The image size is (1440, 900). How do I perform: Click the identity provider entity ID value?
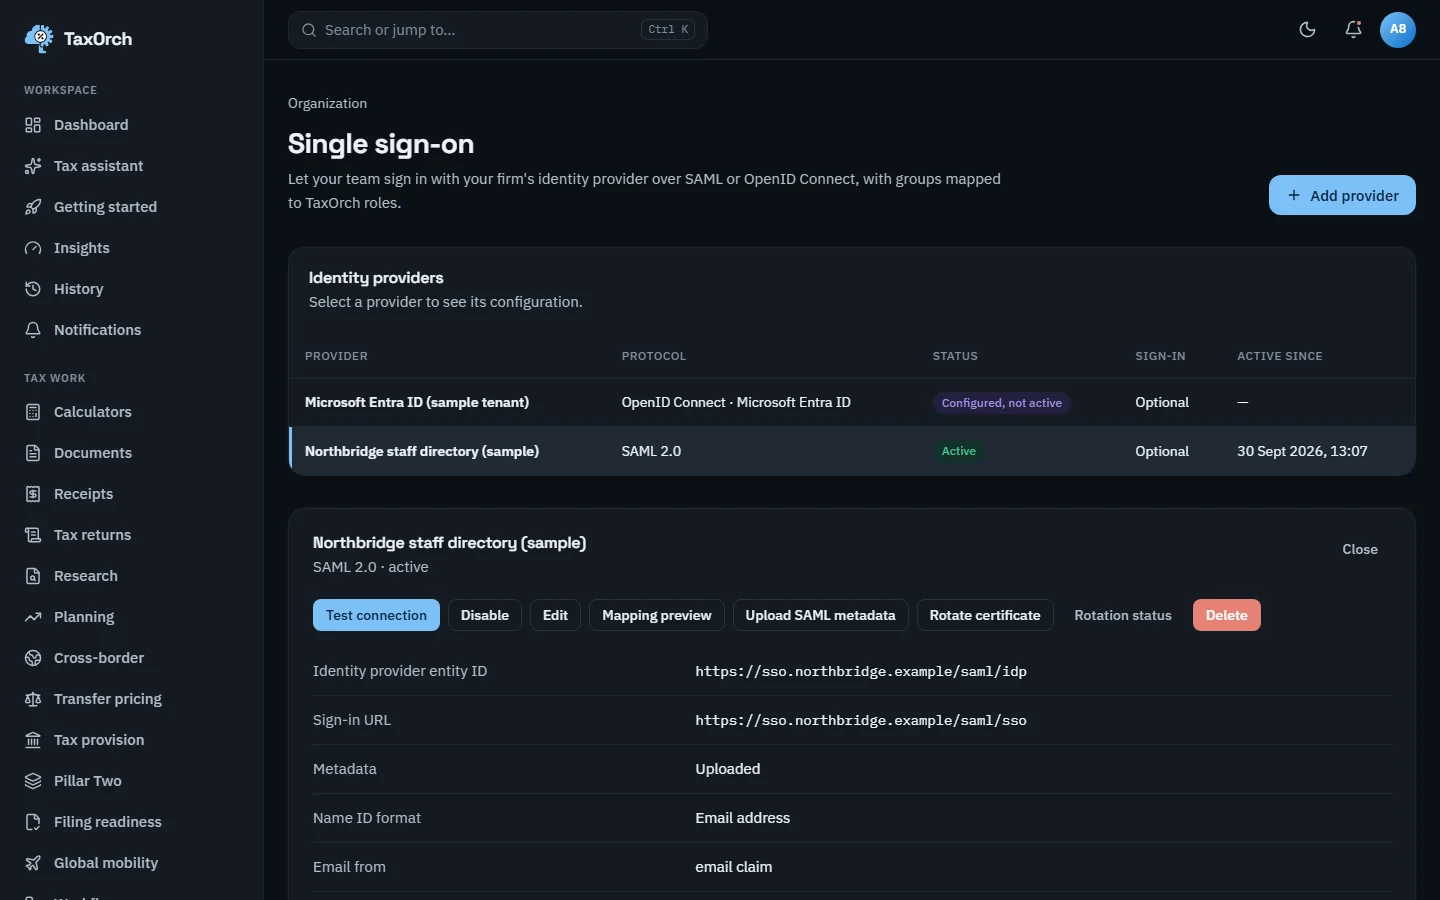click(861, 671)
